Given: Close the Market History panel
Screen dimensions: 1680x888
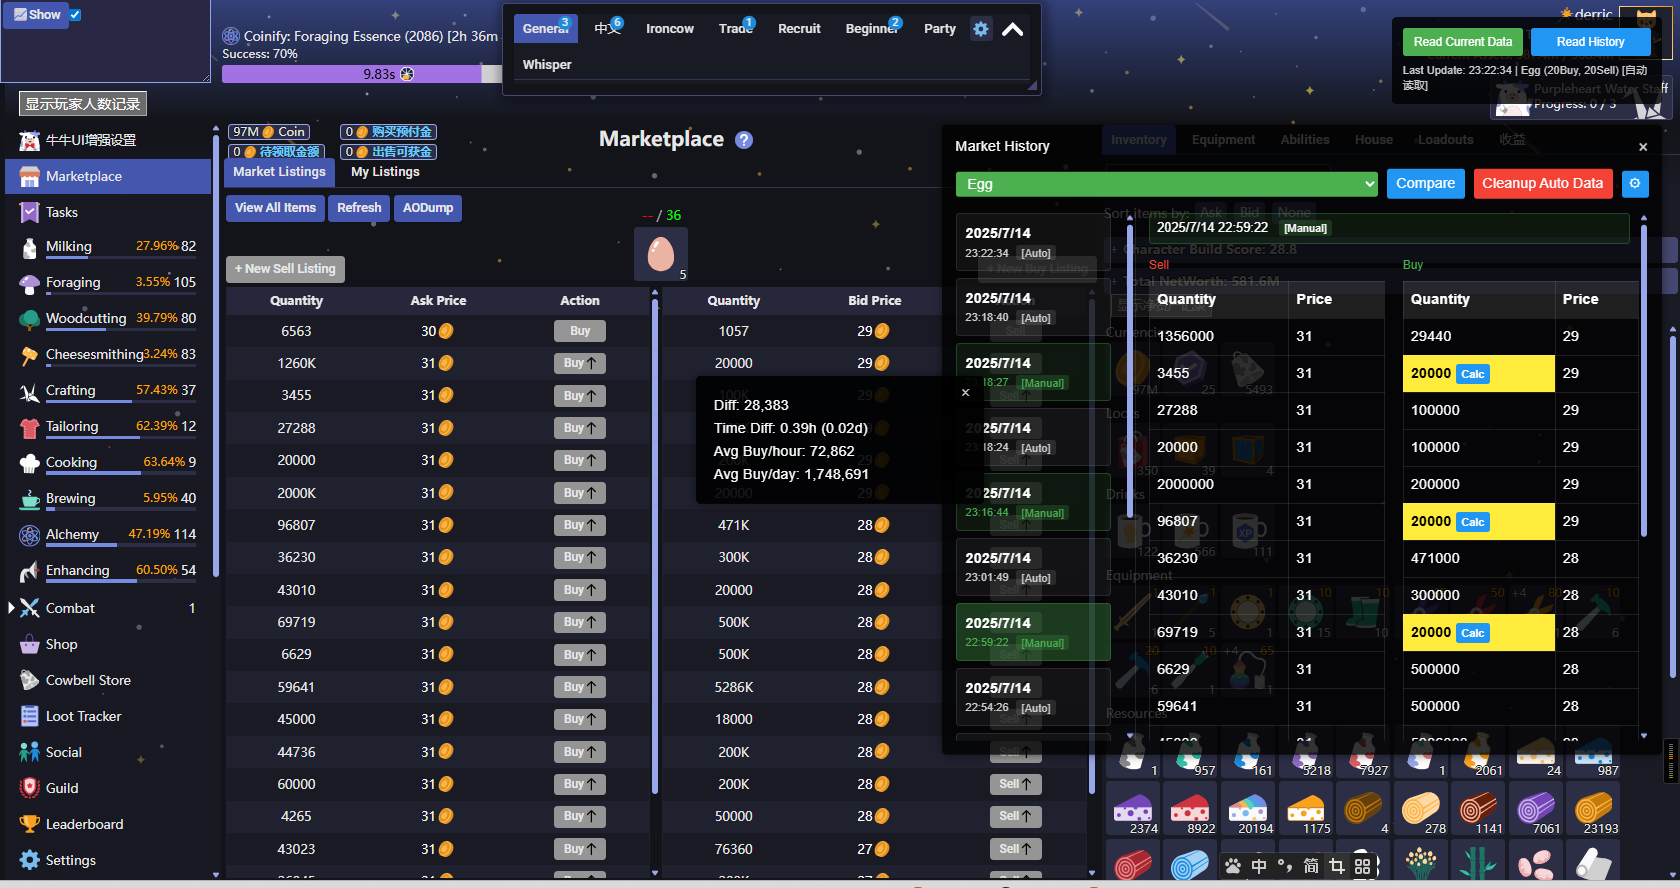Looking at the screenshot, I should point(1643,147).
